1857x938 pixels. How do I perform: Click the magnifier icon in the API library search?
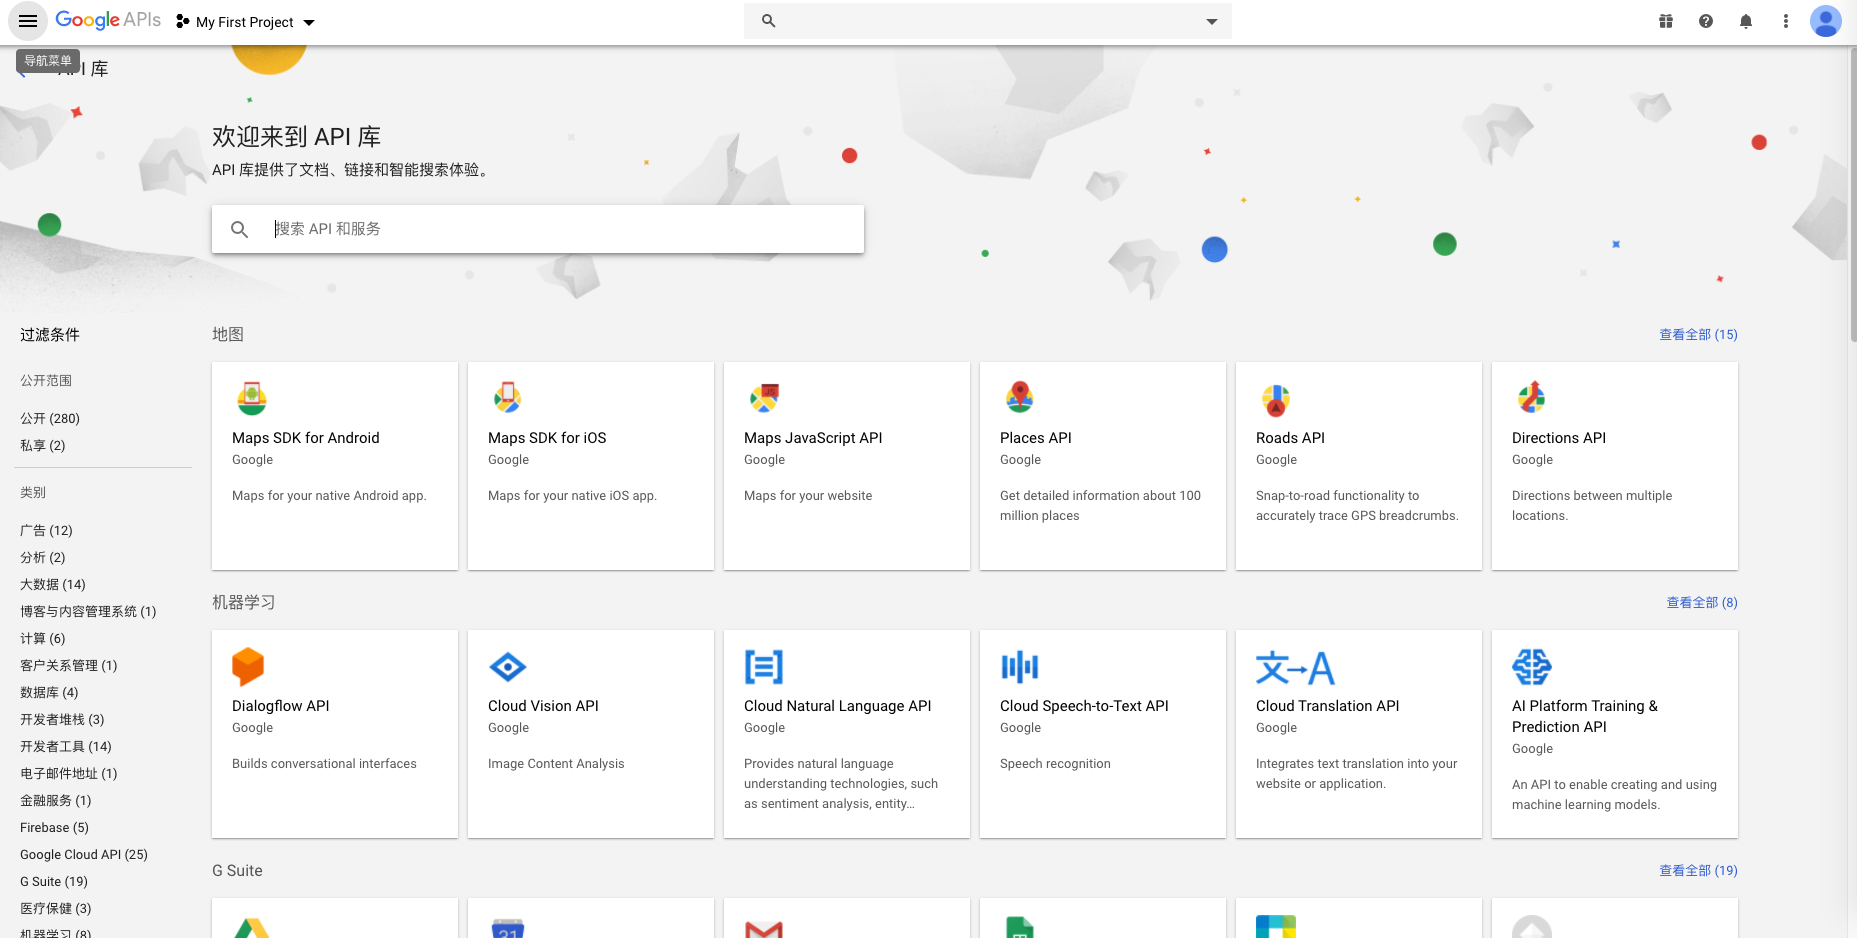coord(239,229)
